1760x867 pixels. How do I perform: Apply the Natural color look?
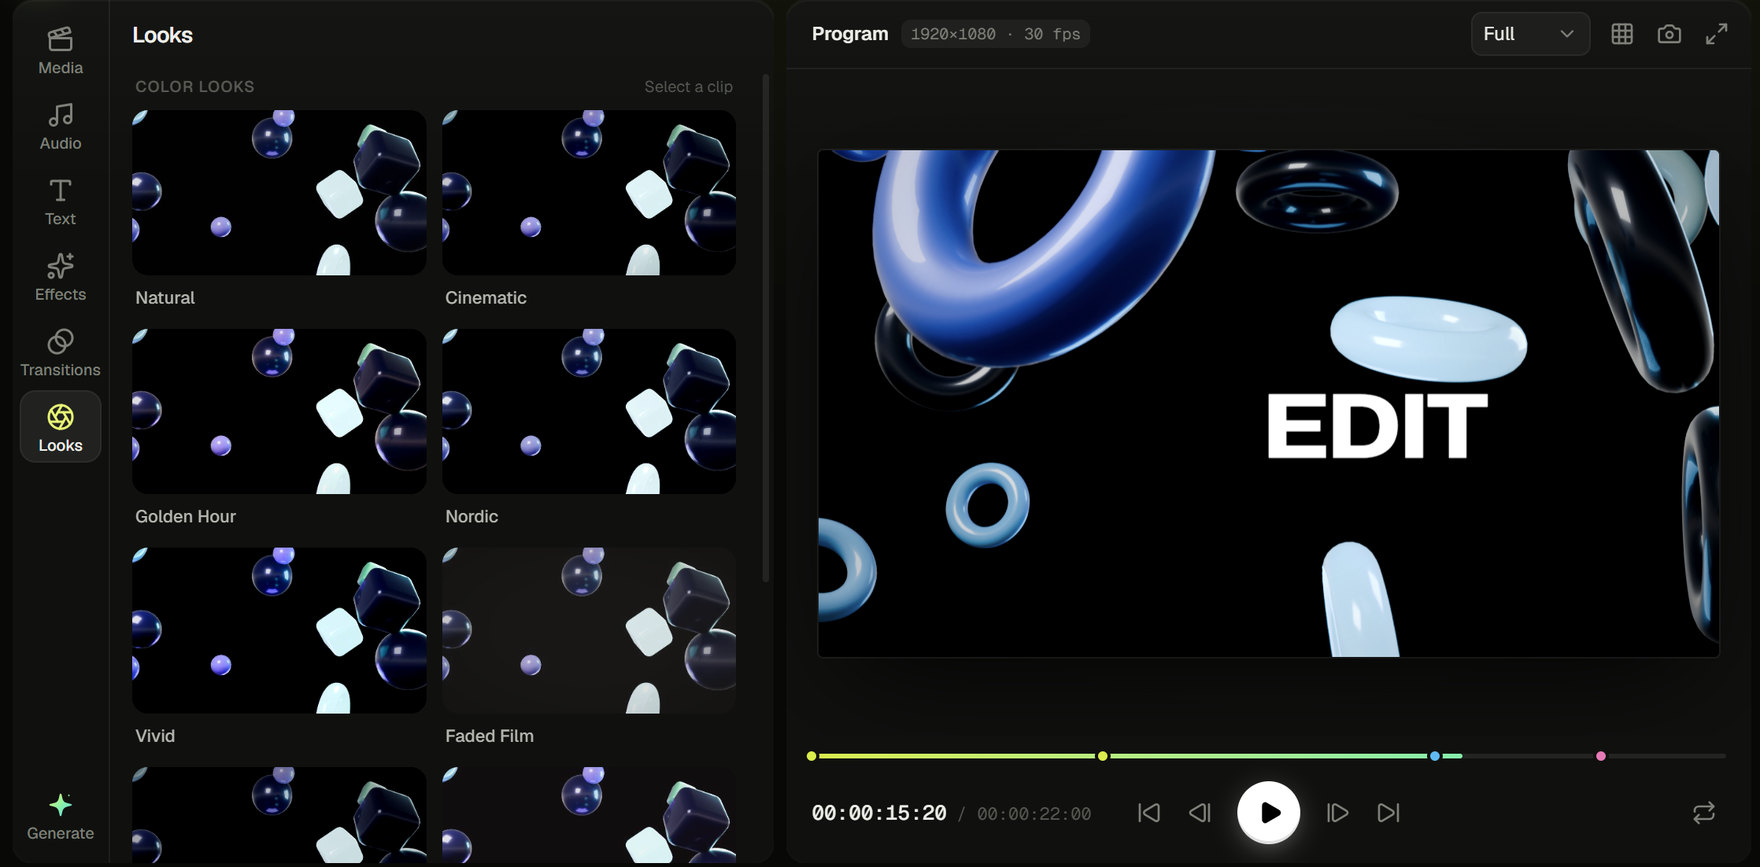coord(279,192)
